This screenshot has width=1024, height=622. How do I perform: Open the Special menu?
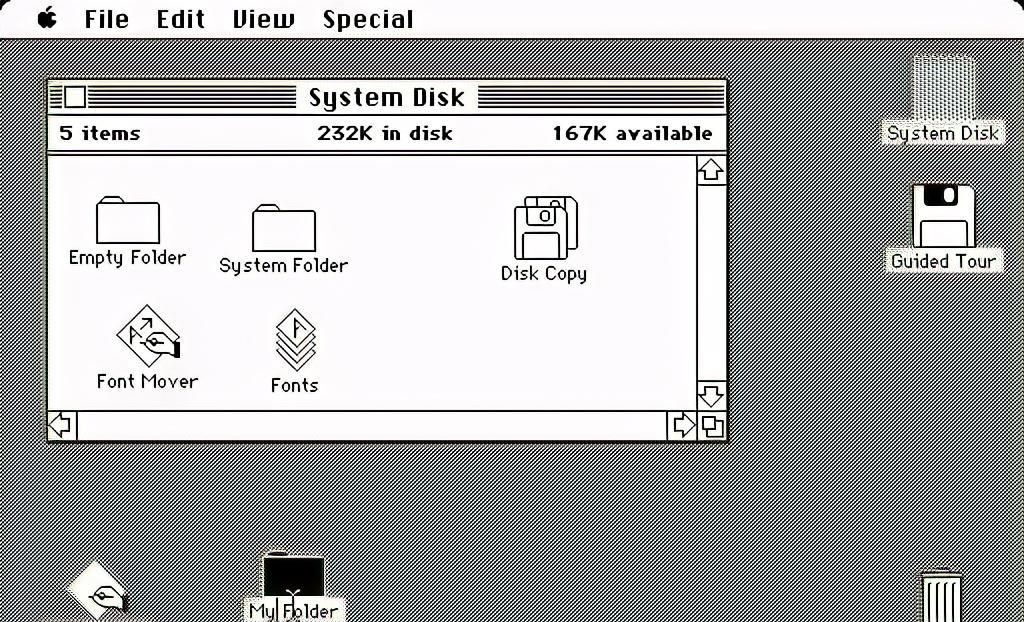(368, 20)
